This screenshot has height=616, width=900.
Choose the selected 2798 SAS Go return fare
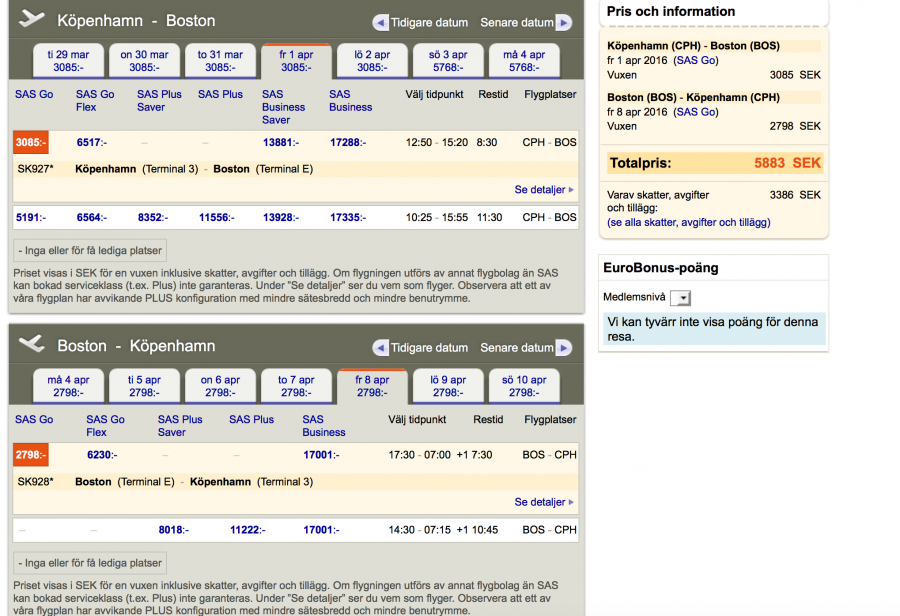pyautogui.click(x=32, y=455)
